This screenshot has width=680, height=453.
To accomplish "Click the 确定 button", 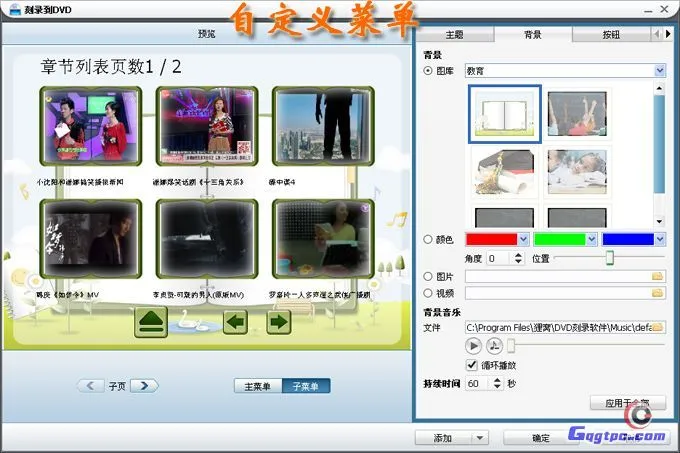I will pyautogui.click(x=541, y=438).
